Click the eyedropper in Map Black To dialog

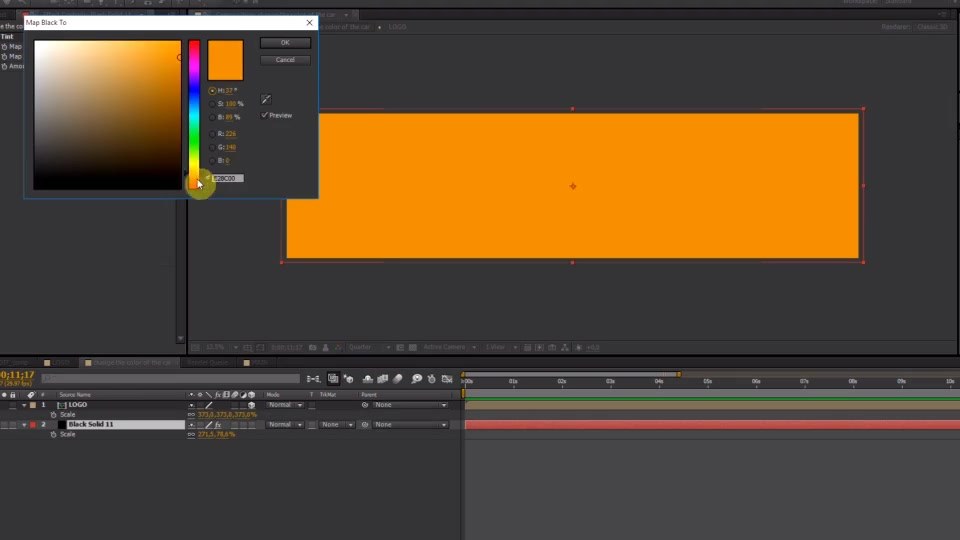point(266,99)
